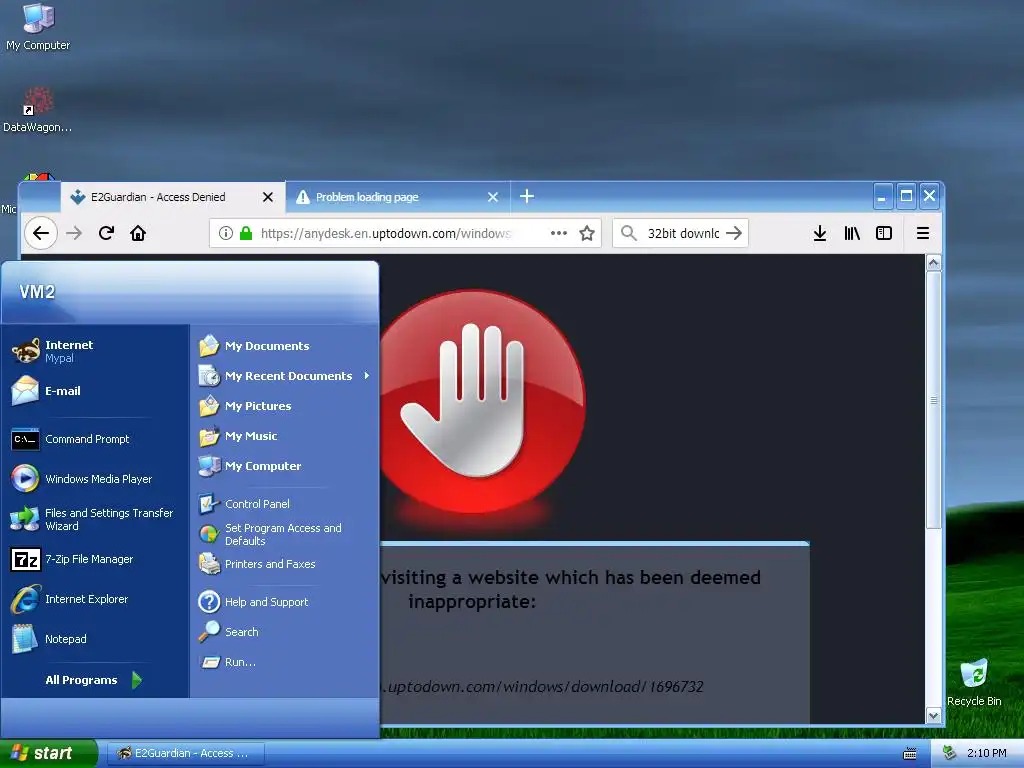Screen dimensions: 1024x768
Task: Switch to the Problem loading page tab
Action: 398,197
